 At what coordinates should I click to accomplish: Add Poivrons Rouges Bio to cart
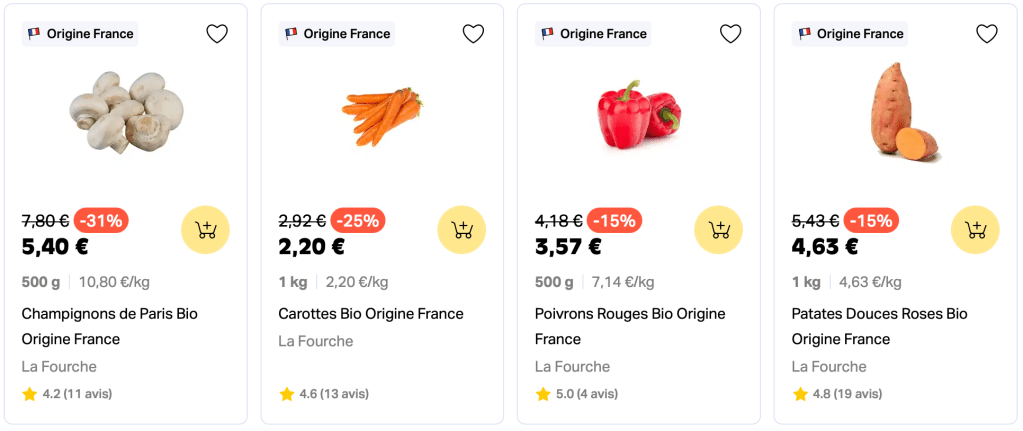point(718,230)
